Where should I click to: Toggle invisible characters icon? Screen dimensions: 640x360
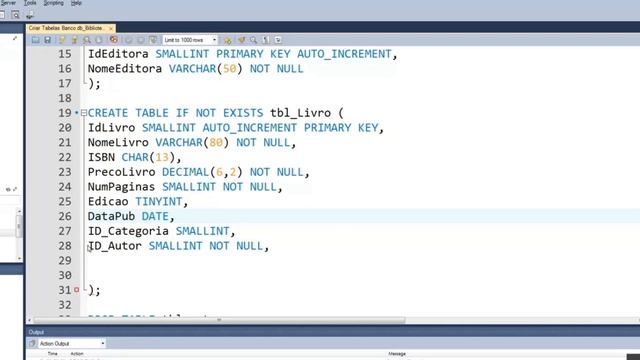tap(266, 40)
